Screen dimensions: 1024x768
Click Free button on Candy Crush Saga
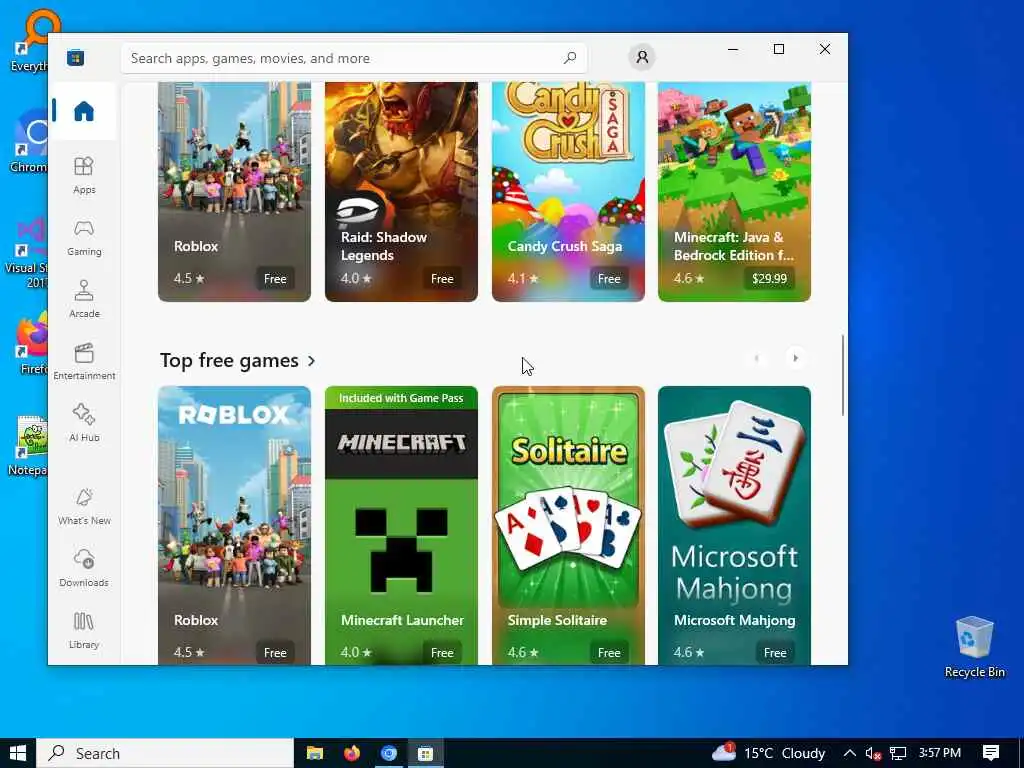point(609,279)
